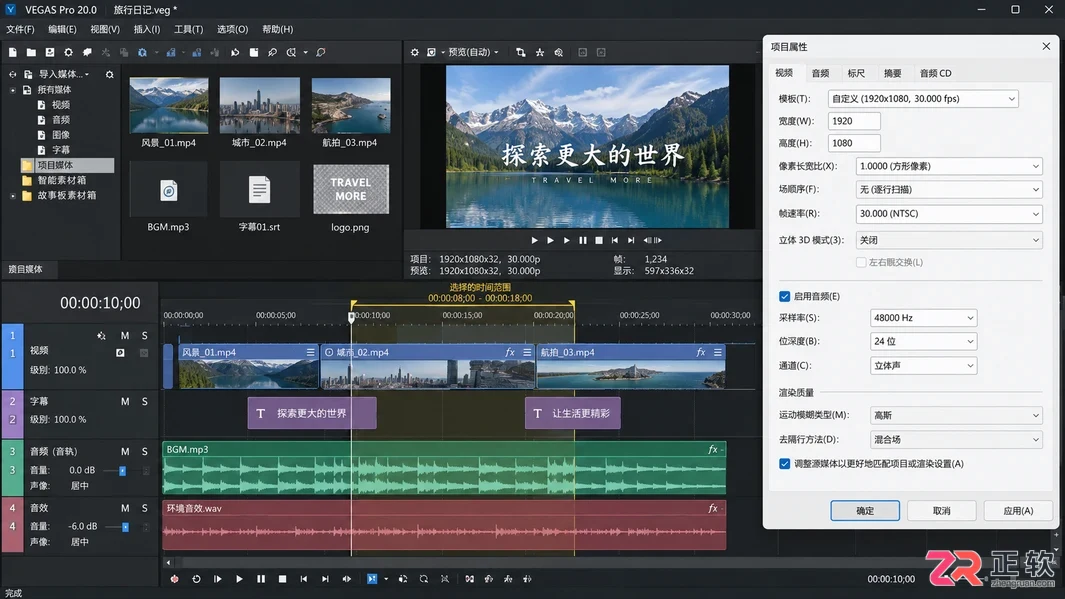Click the 宽度 width input field

tap(854, 121)
